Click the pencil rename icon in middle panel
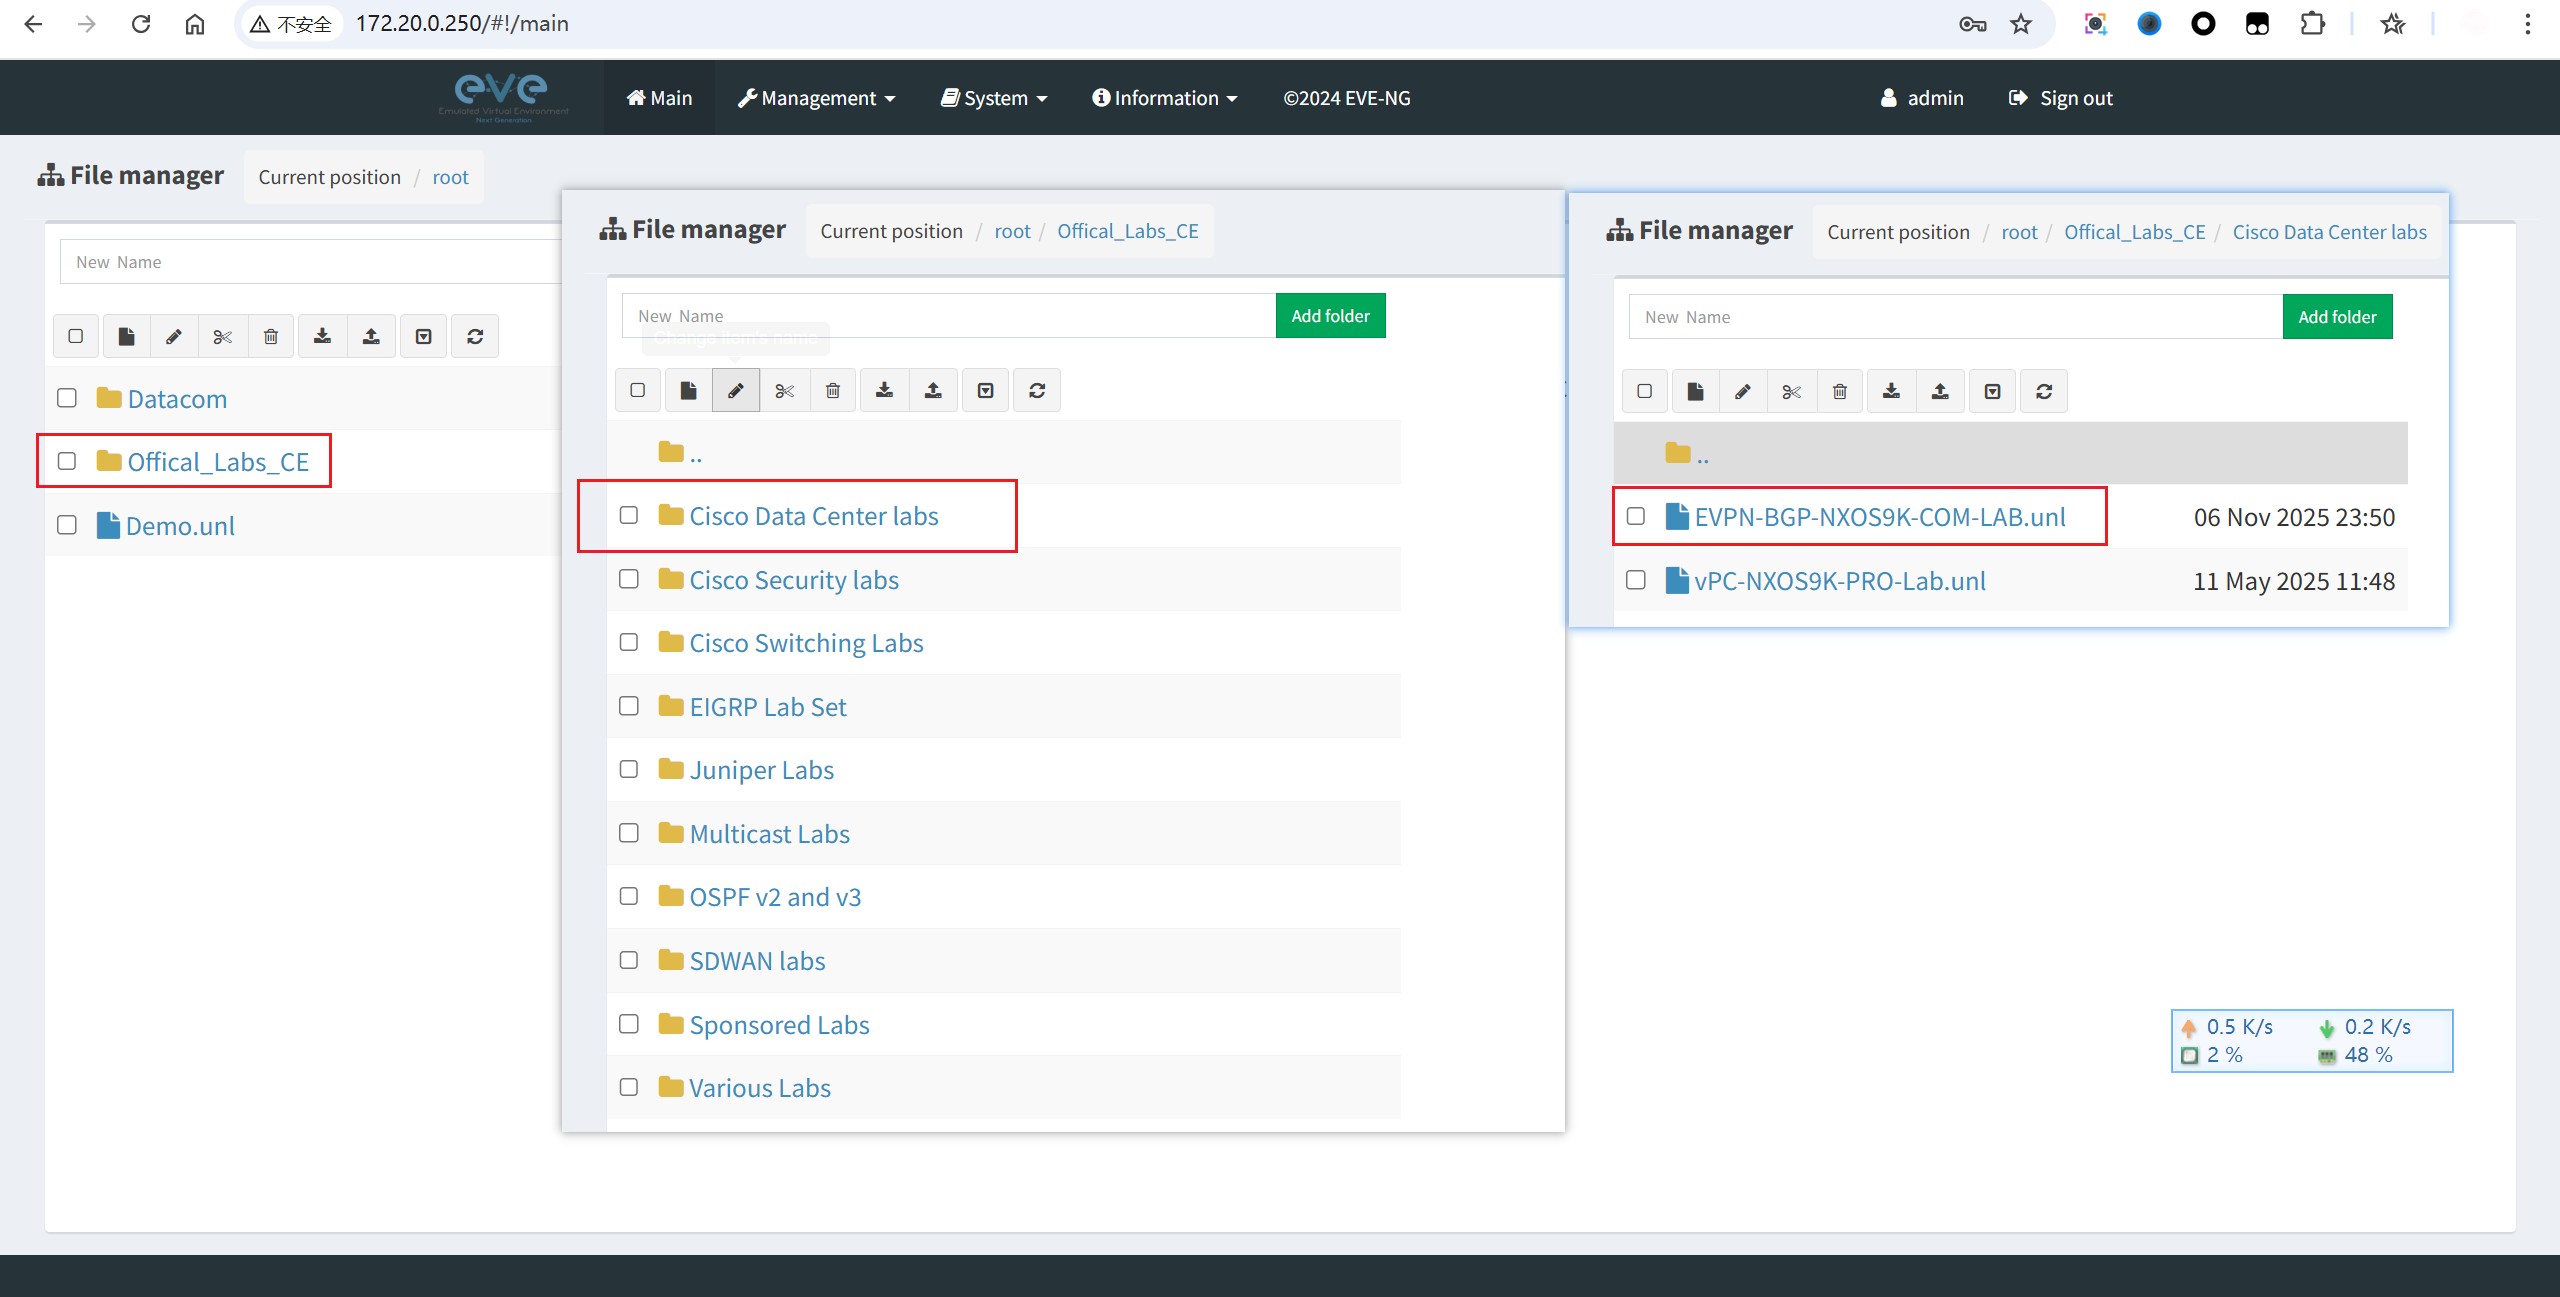This screenshot has width=2560, height=1297. click(736, 390)
